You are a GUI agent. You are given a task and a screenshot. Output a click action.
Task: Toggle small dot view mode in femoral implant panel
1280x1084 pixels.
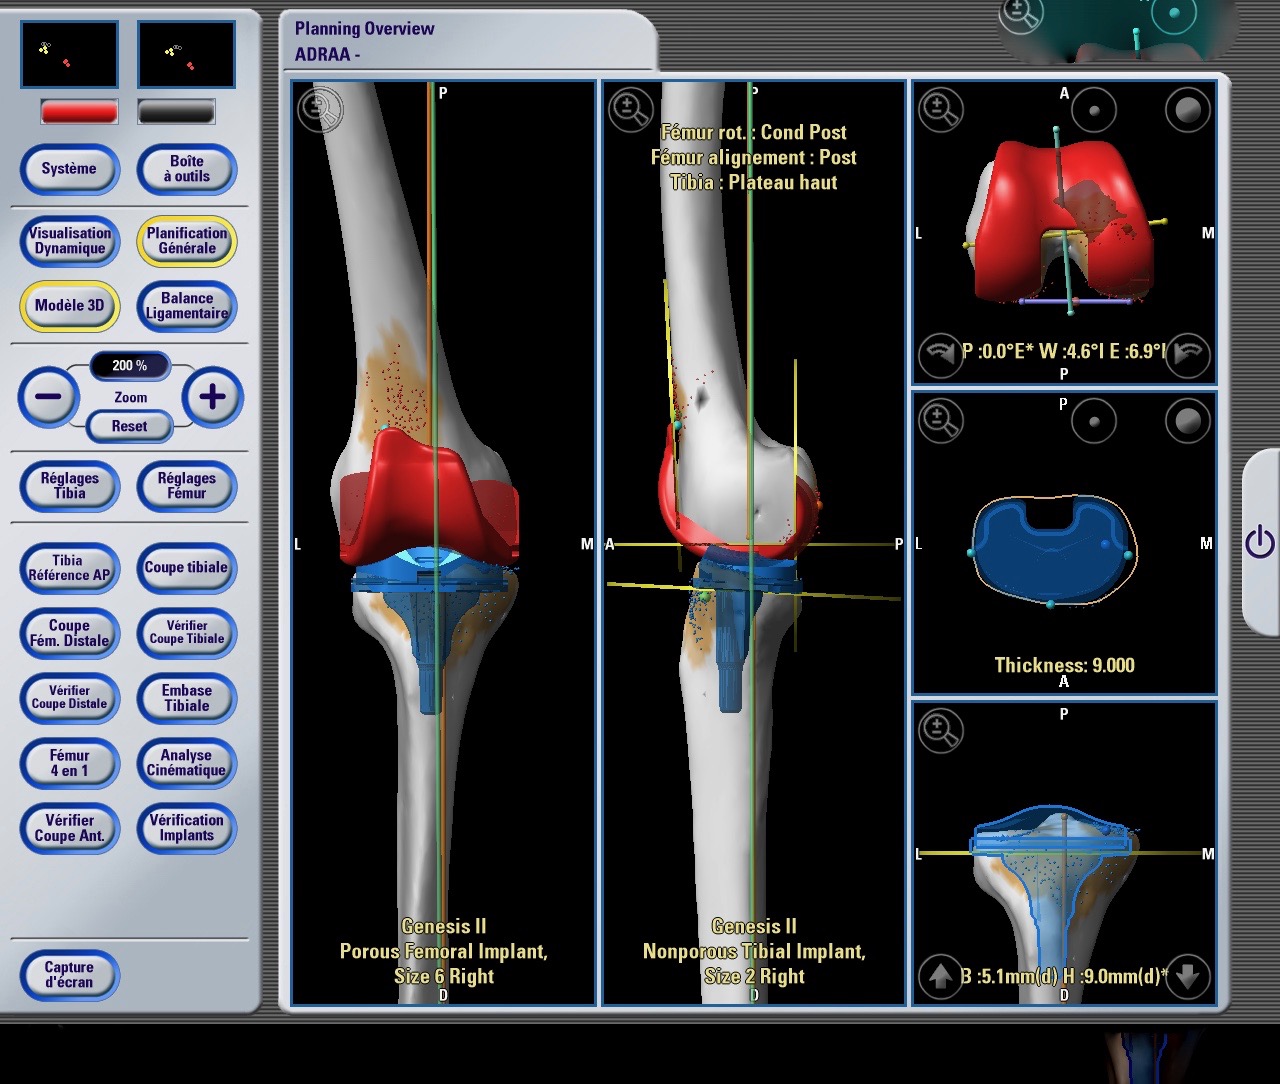(x=1094, y=111)
